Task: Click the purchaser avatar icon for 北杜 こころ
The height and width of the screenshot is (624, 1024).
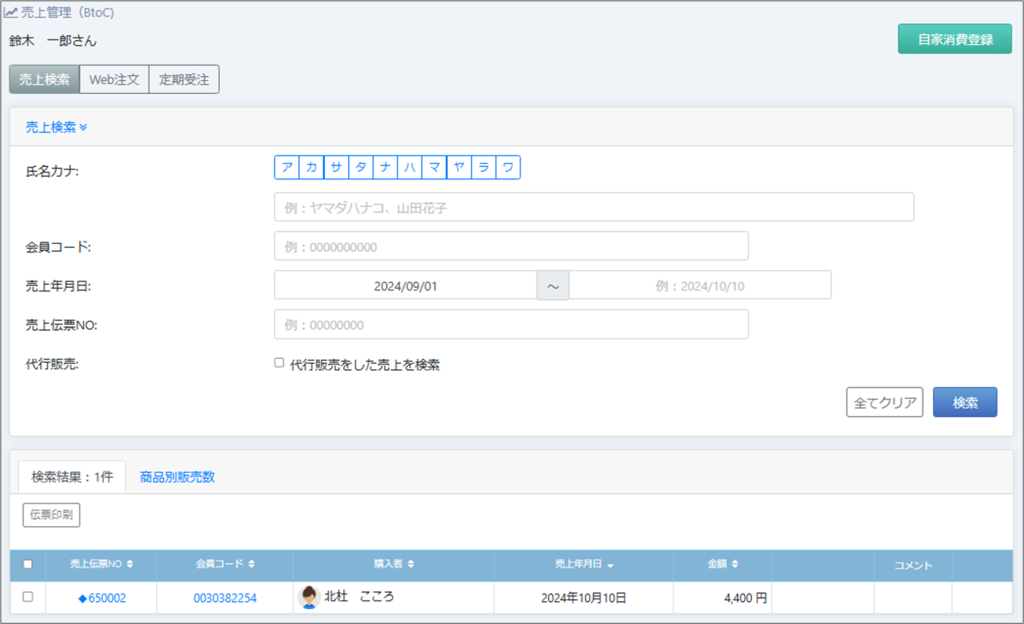Action: pyautogui.click(x=309, y=597)
